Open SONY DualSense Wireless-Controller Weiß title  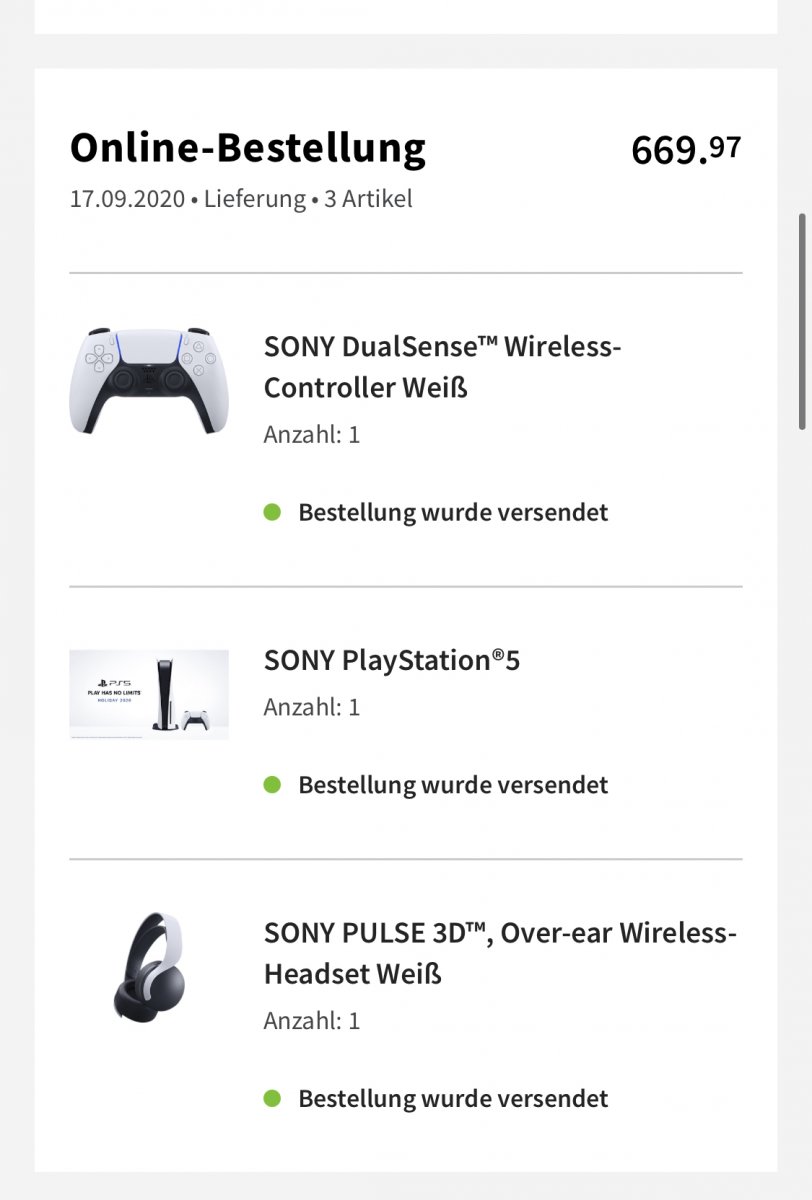tap(443, 367)
